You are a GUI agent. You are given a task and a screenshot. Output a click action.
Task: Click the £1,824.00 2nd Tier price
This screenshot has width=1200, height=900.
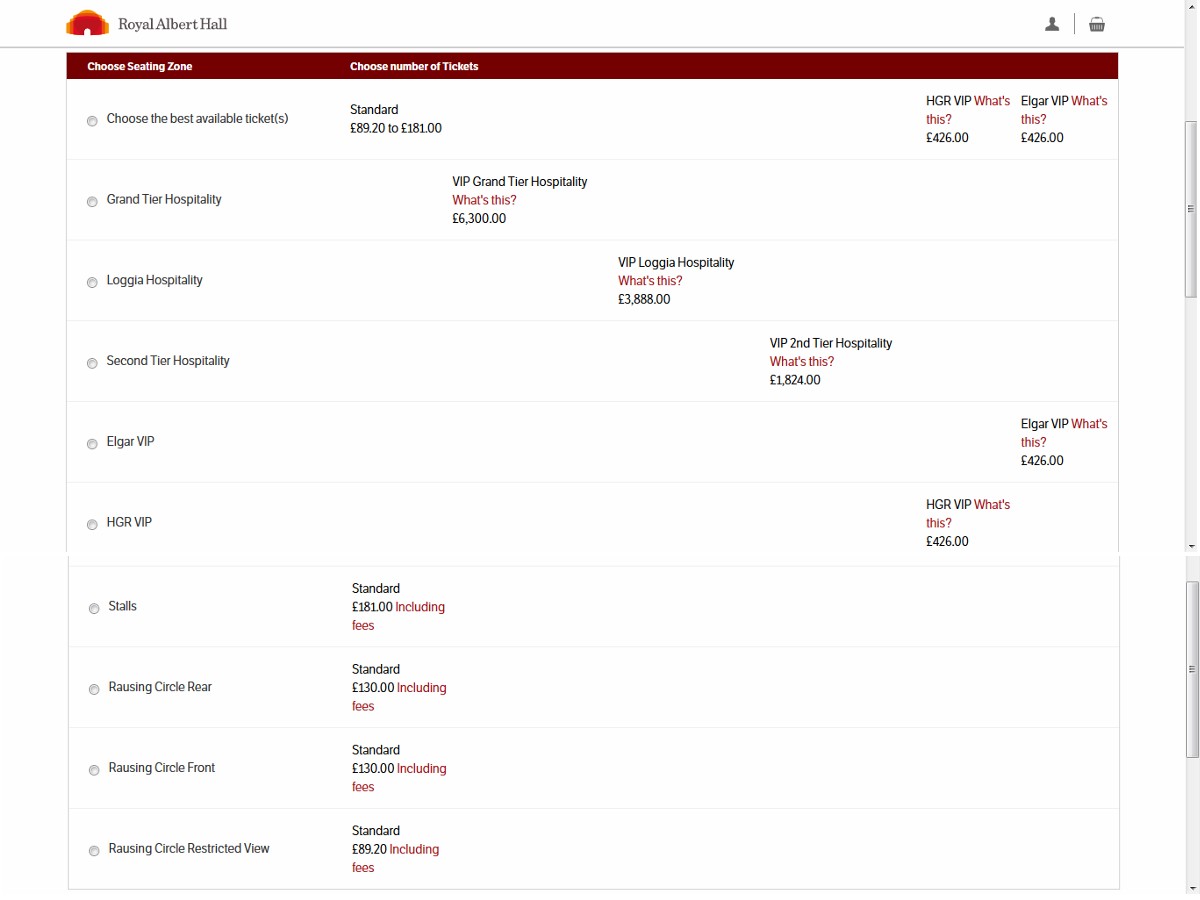[795, 381]
